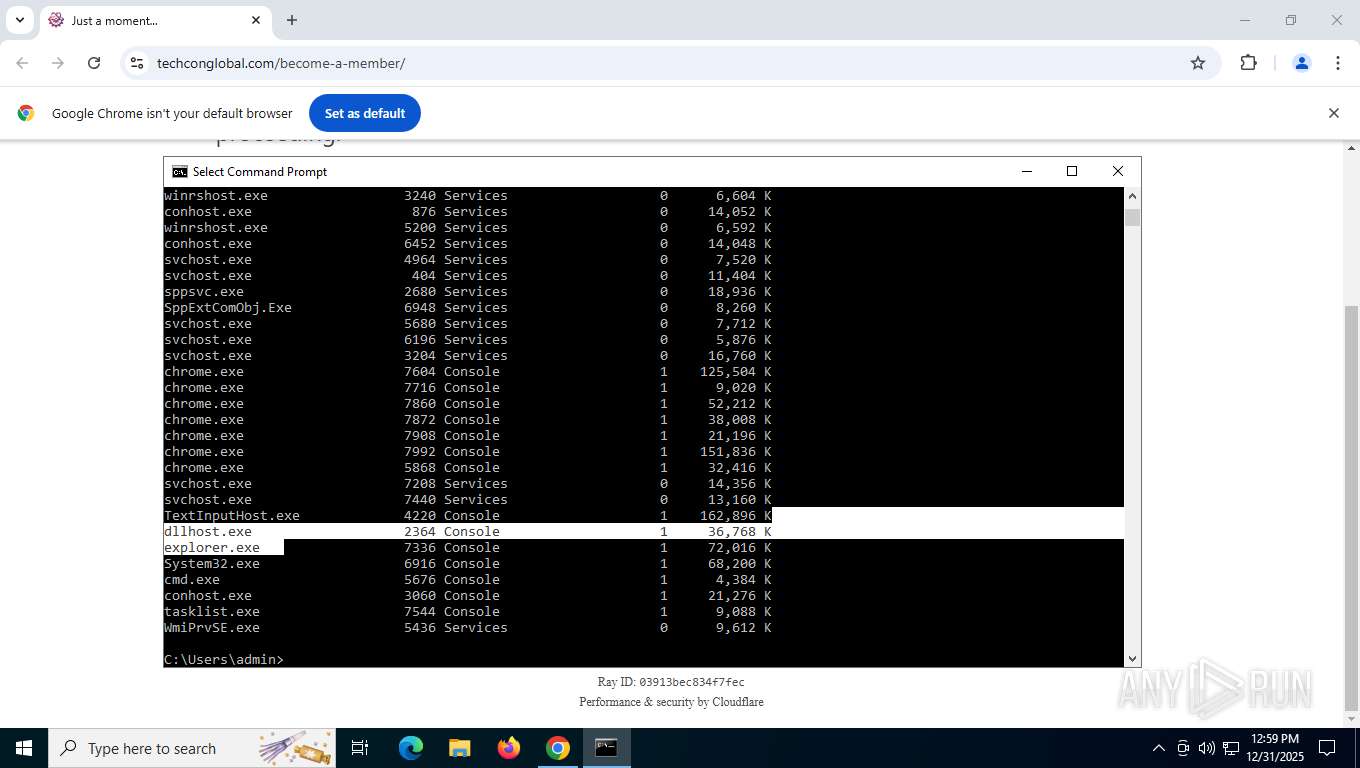The width and height of the screenshot is (1360, 768).
Task: Reload the current page
Action: click(x=94, y=63)
